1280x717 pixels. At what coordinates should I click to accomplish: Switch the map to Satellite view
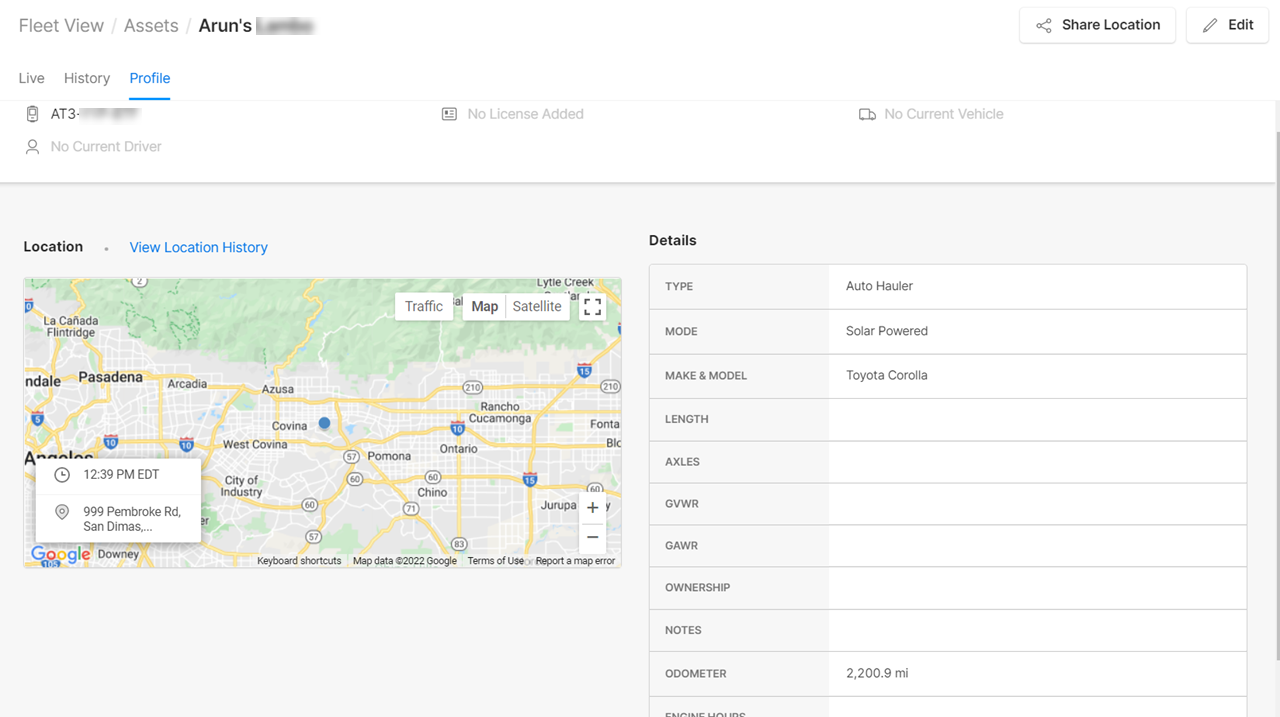537,307
